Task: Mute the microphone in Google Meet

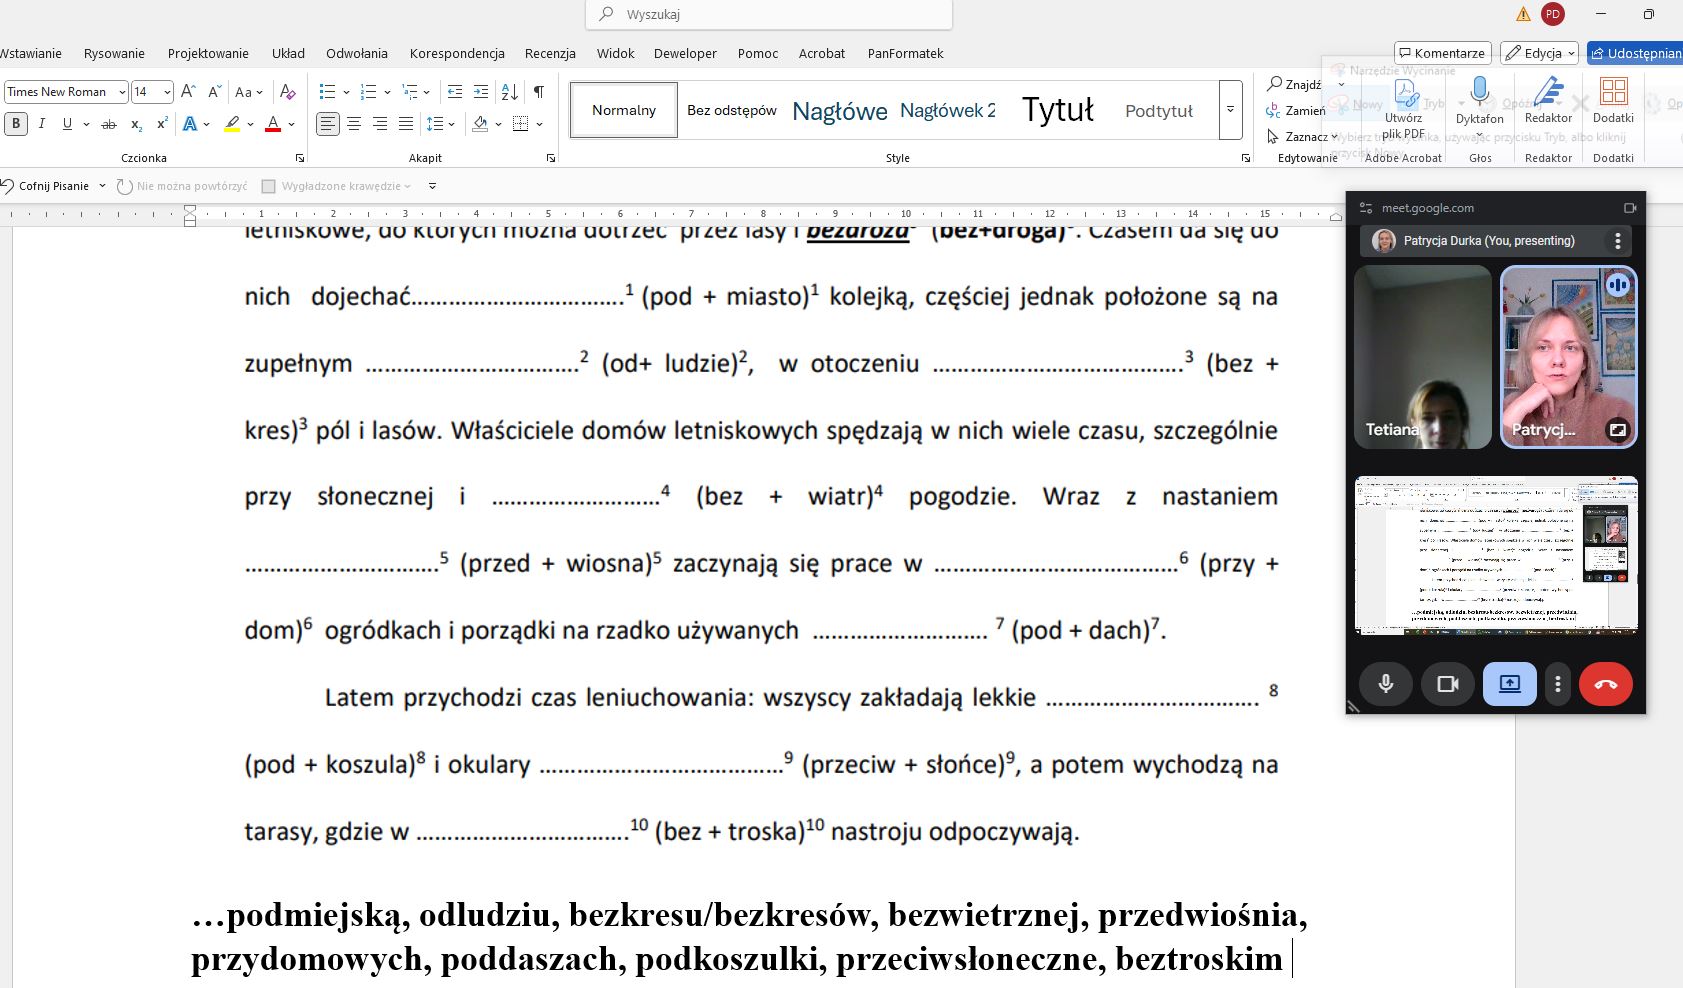Action: pos(1385,684)
